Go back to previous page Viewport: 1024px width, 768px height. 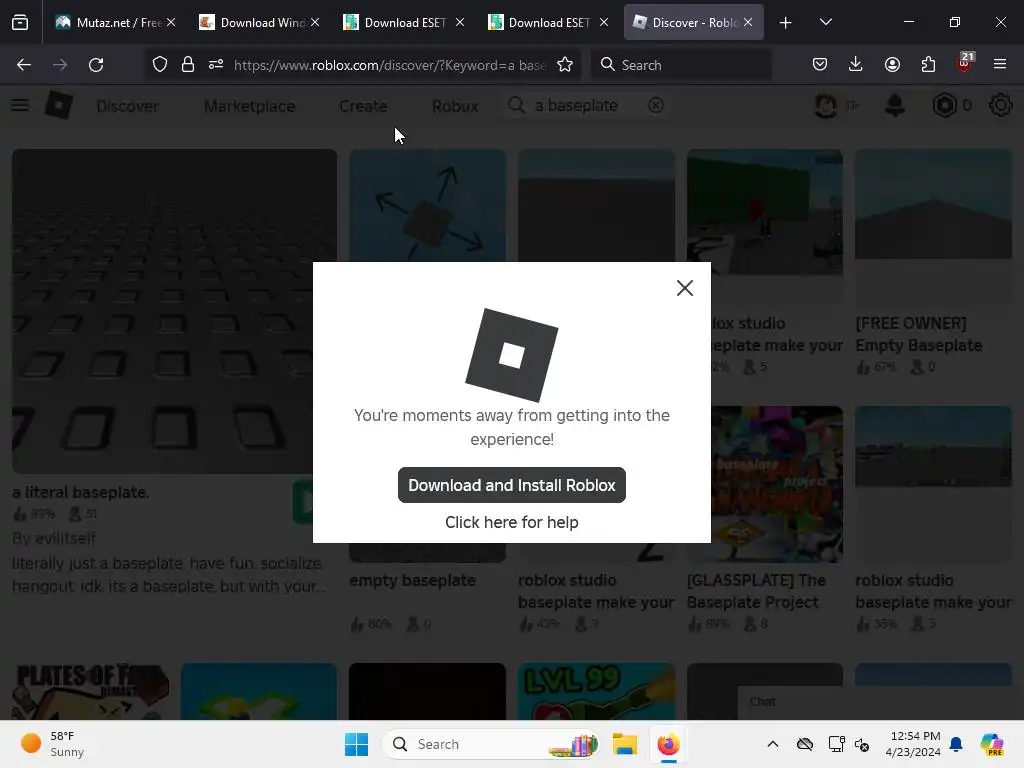[x=24, y=65]
